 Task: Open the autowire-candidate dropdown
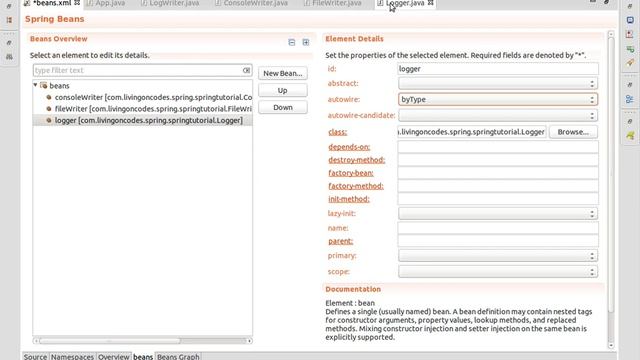[498, 116]
